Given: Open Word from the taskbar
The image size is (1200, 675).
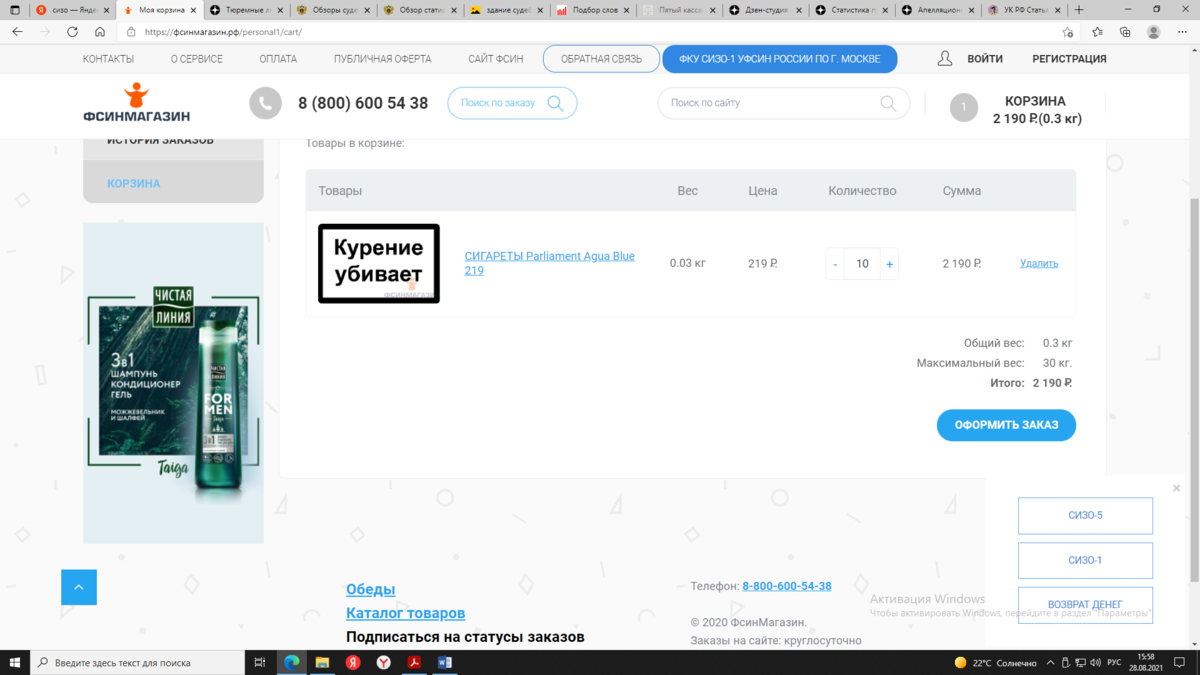Looking at the screenshot, I should click(x=445, y=662).
